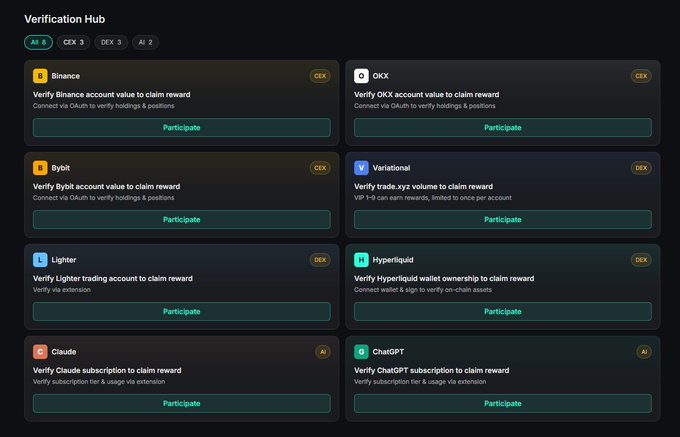This screenshot has height=437, width=680.
Task: Click Binance 'Connect via OAuth' description text
Action: (103, 106)
